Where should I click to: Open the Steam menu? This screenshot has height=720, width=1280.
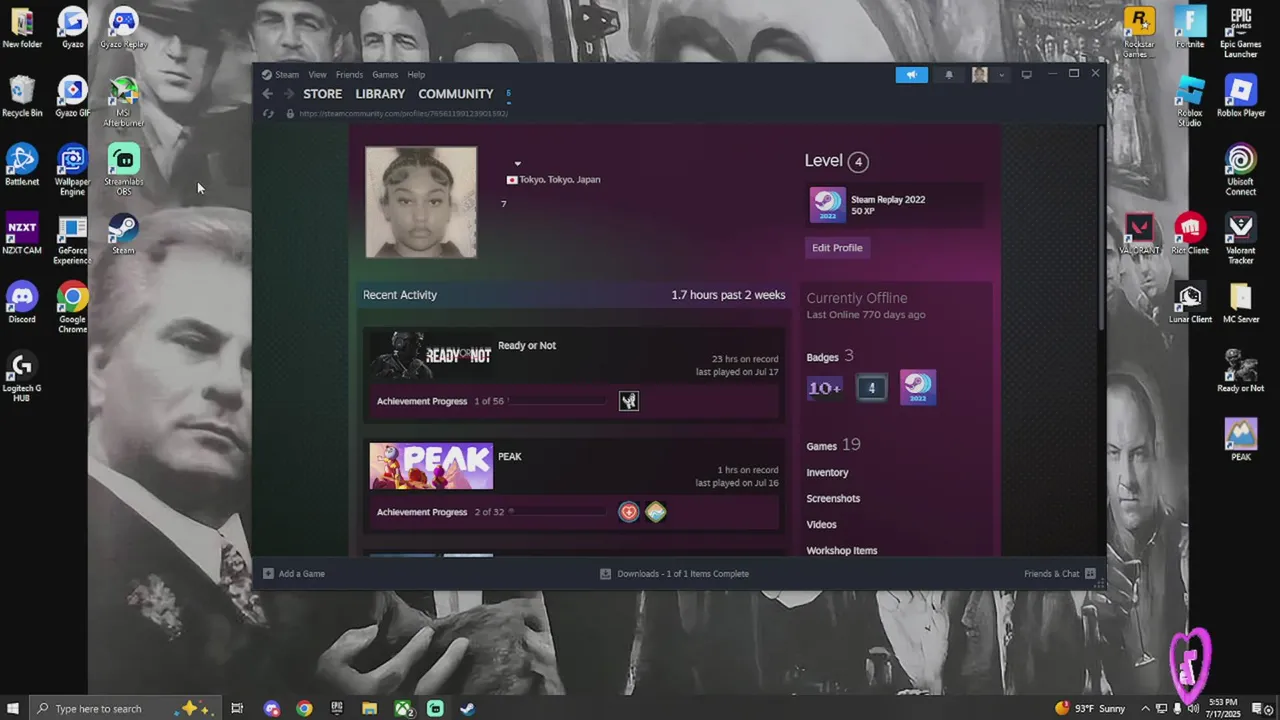point(287,75)
